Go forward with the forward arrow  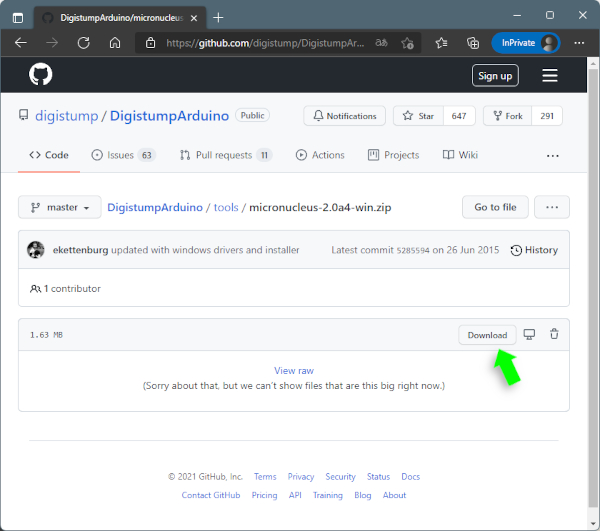tap(52, 42)
